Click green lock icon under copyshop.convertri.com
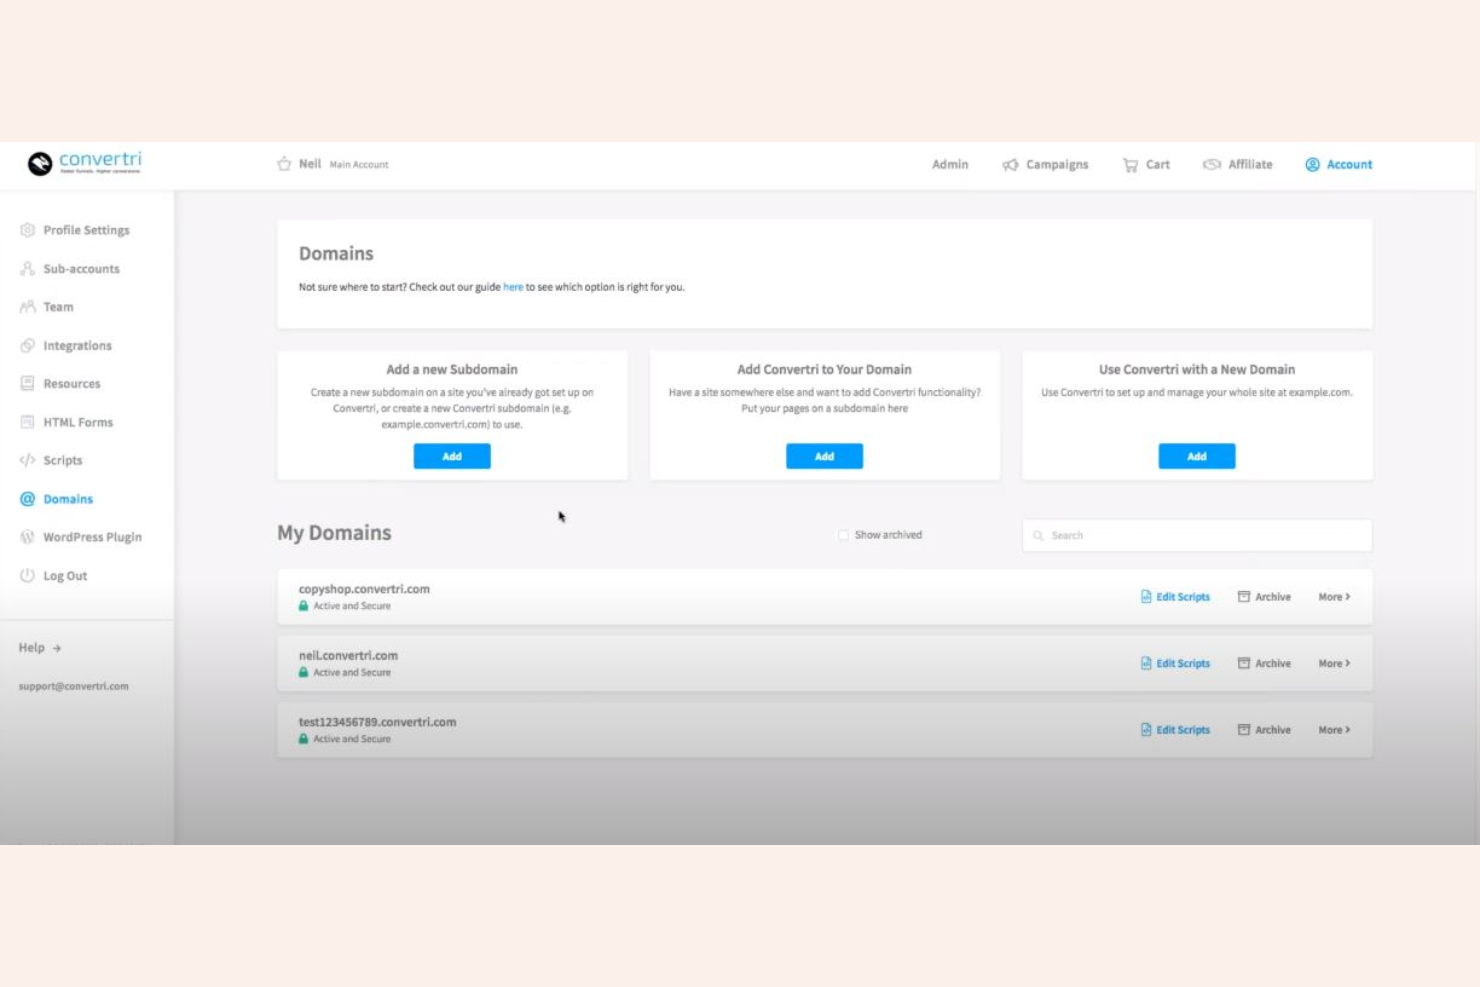The image size is (1480, 987). click(304, 606)
